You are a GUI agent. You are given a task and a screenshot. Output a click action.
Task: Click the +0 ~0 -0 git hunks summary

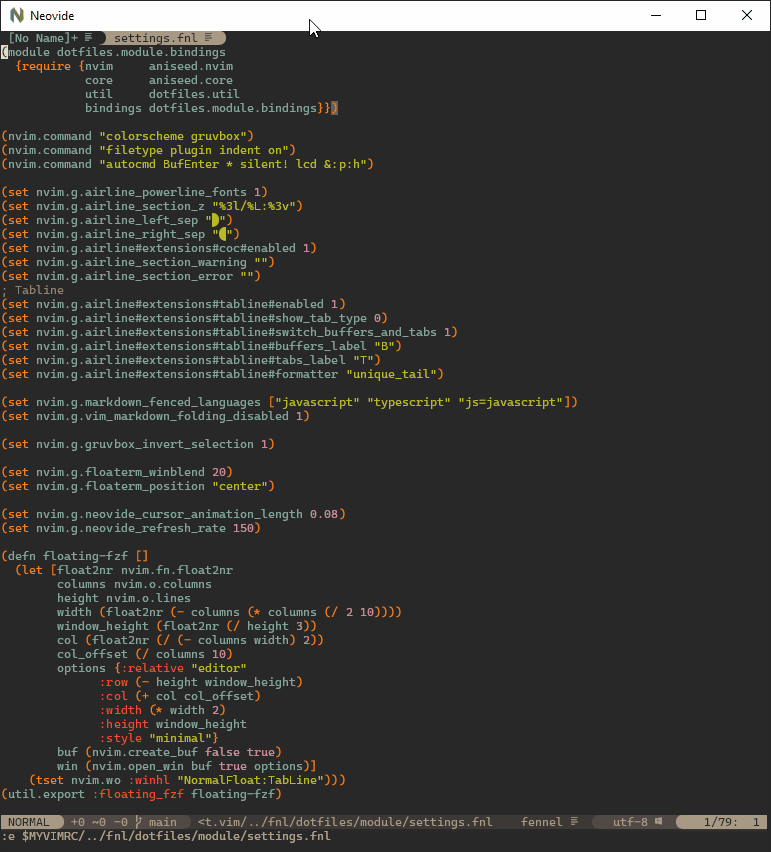tap(99, 822)
